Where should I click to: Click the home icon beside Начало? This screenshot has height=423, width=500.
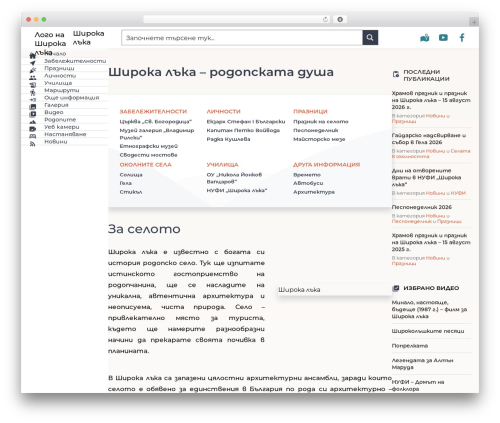pyautogui.click(x=32, y=56)
